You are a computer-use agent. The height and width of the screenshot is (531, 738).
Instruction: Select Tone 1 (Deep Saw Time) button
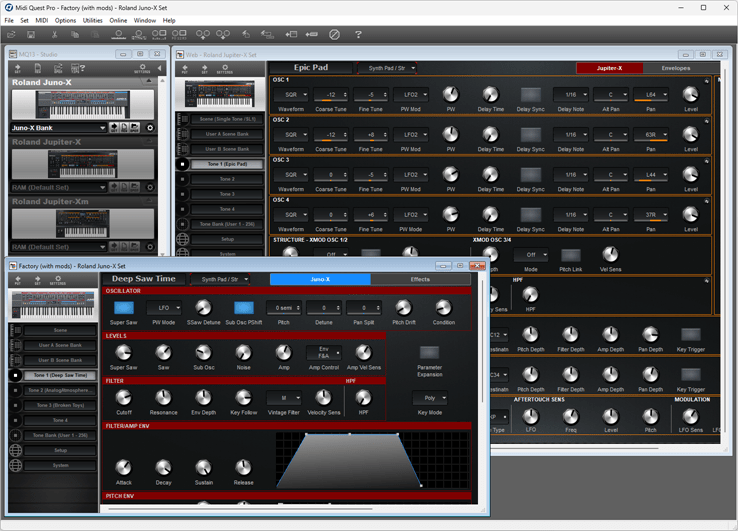pos(60,375)
